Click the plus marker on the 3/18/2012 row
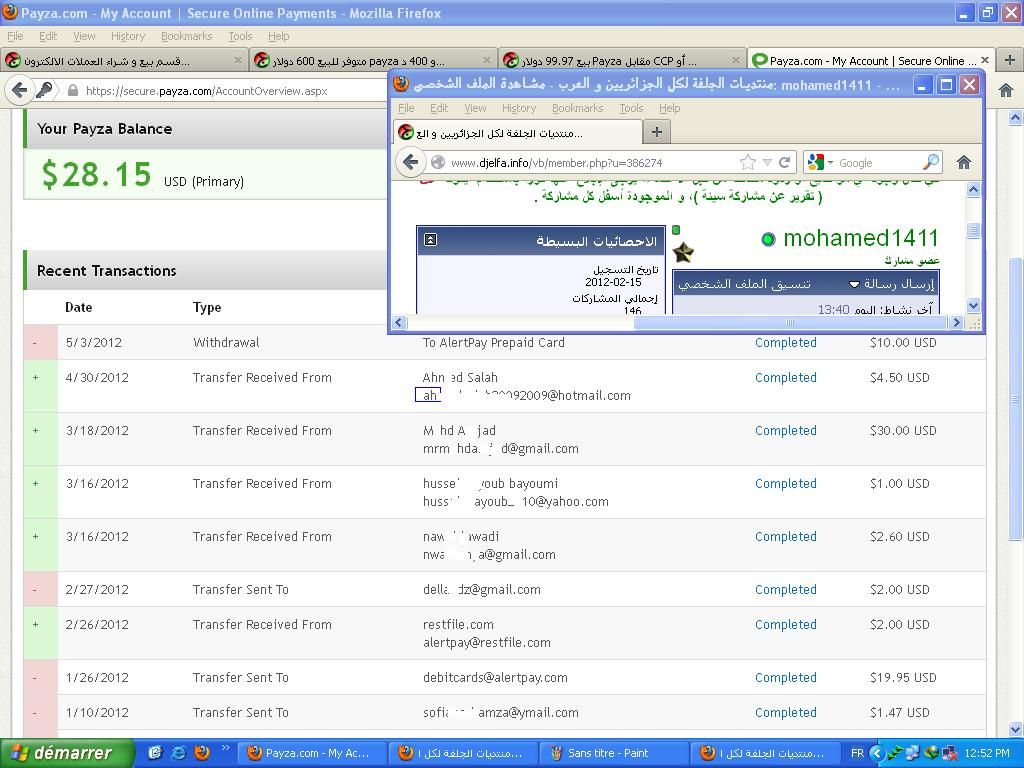 point(35,430)
